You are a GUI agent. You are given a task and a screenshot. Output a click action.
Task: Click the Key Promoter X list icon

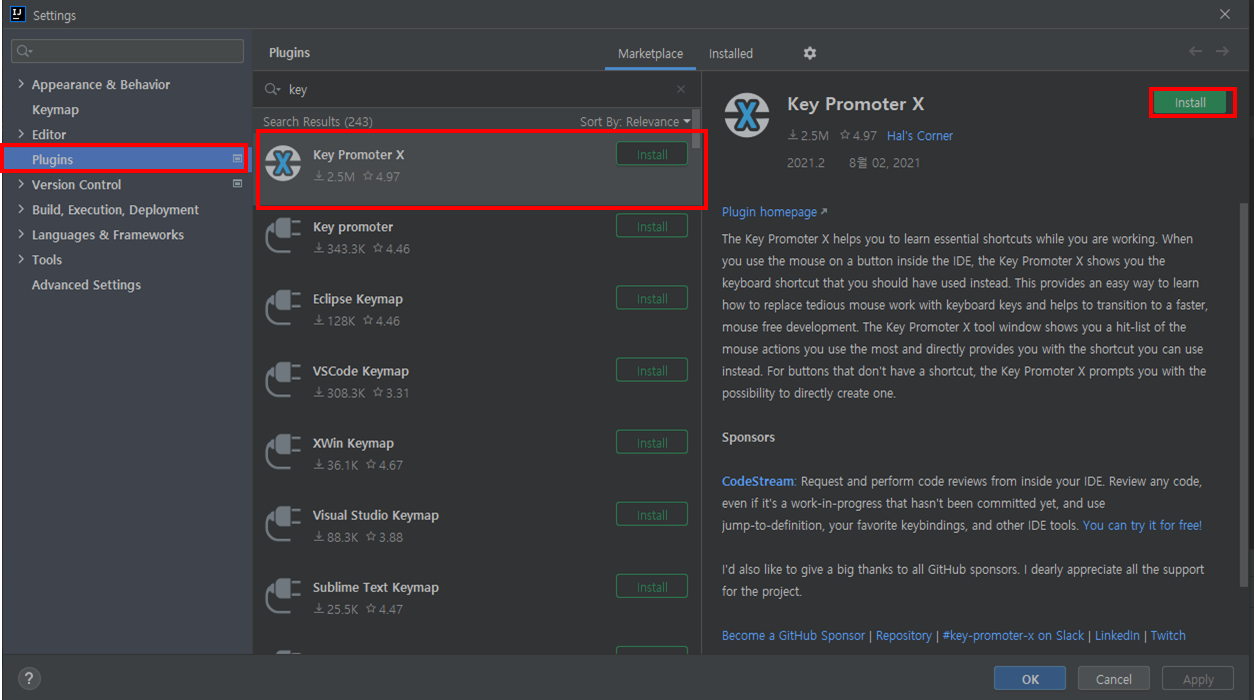point(283,164)
